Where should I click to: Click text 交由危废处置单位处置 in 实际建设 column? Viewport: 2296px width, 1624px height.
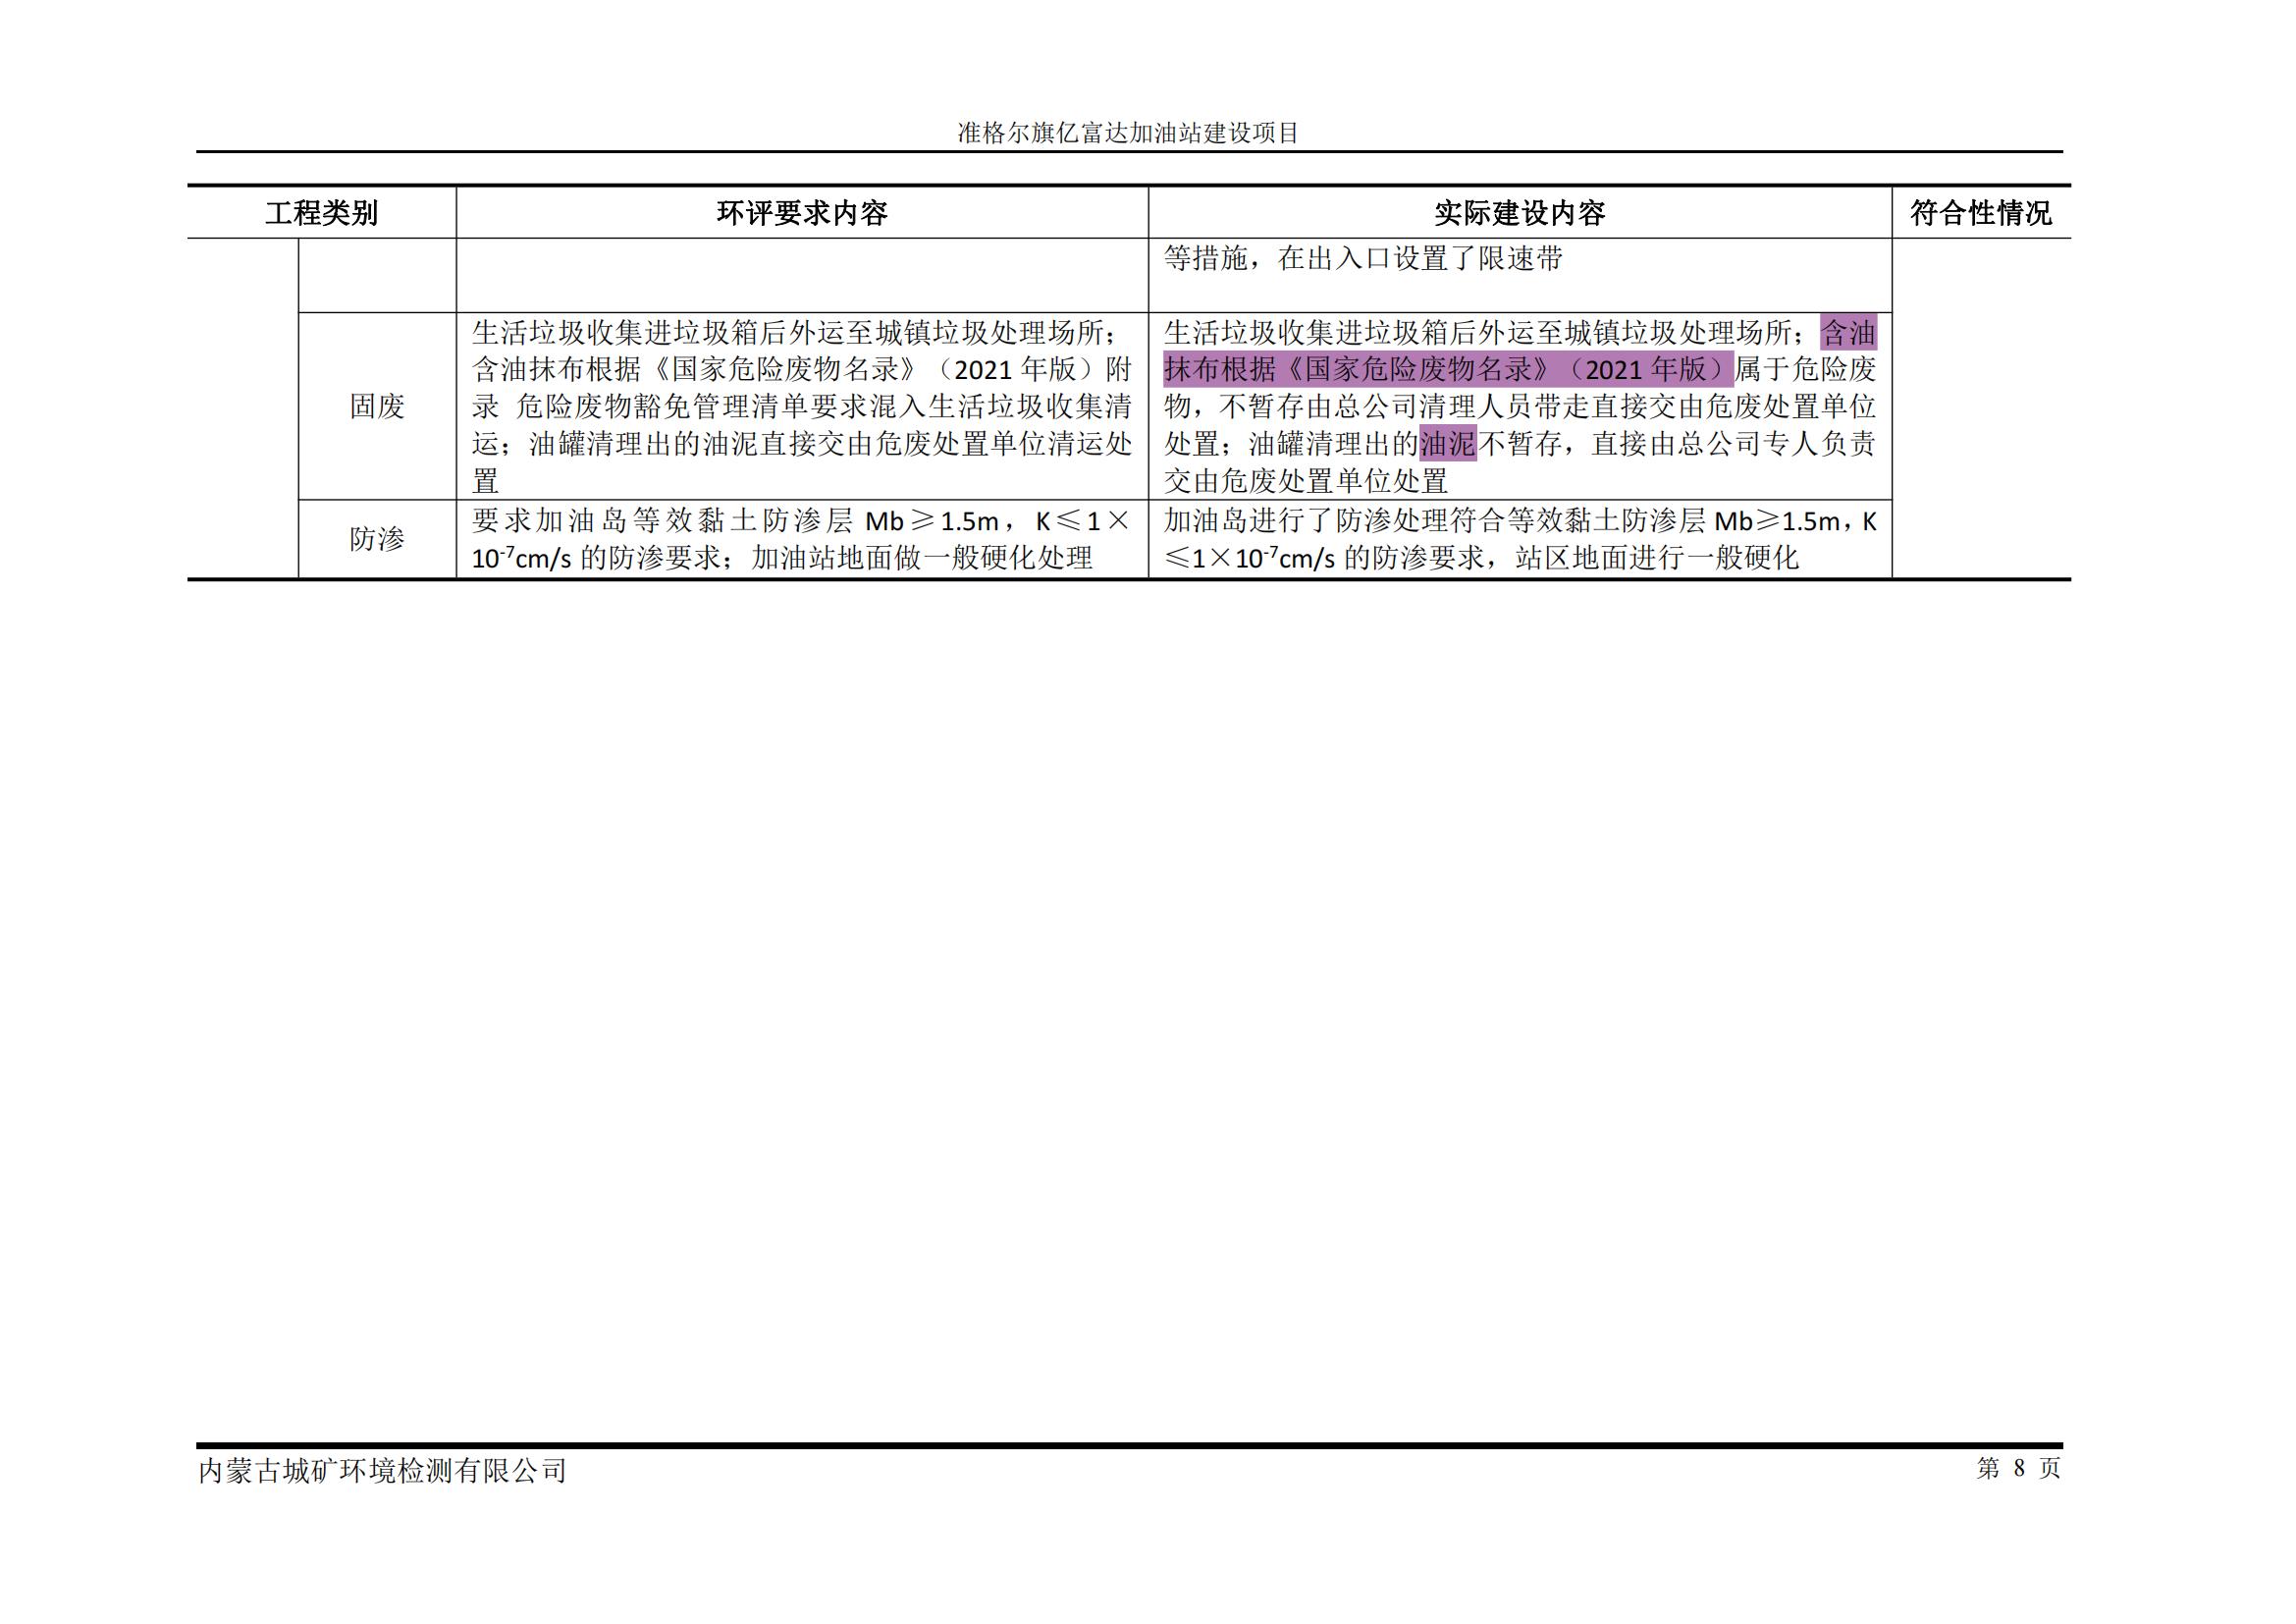1306,481
